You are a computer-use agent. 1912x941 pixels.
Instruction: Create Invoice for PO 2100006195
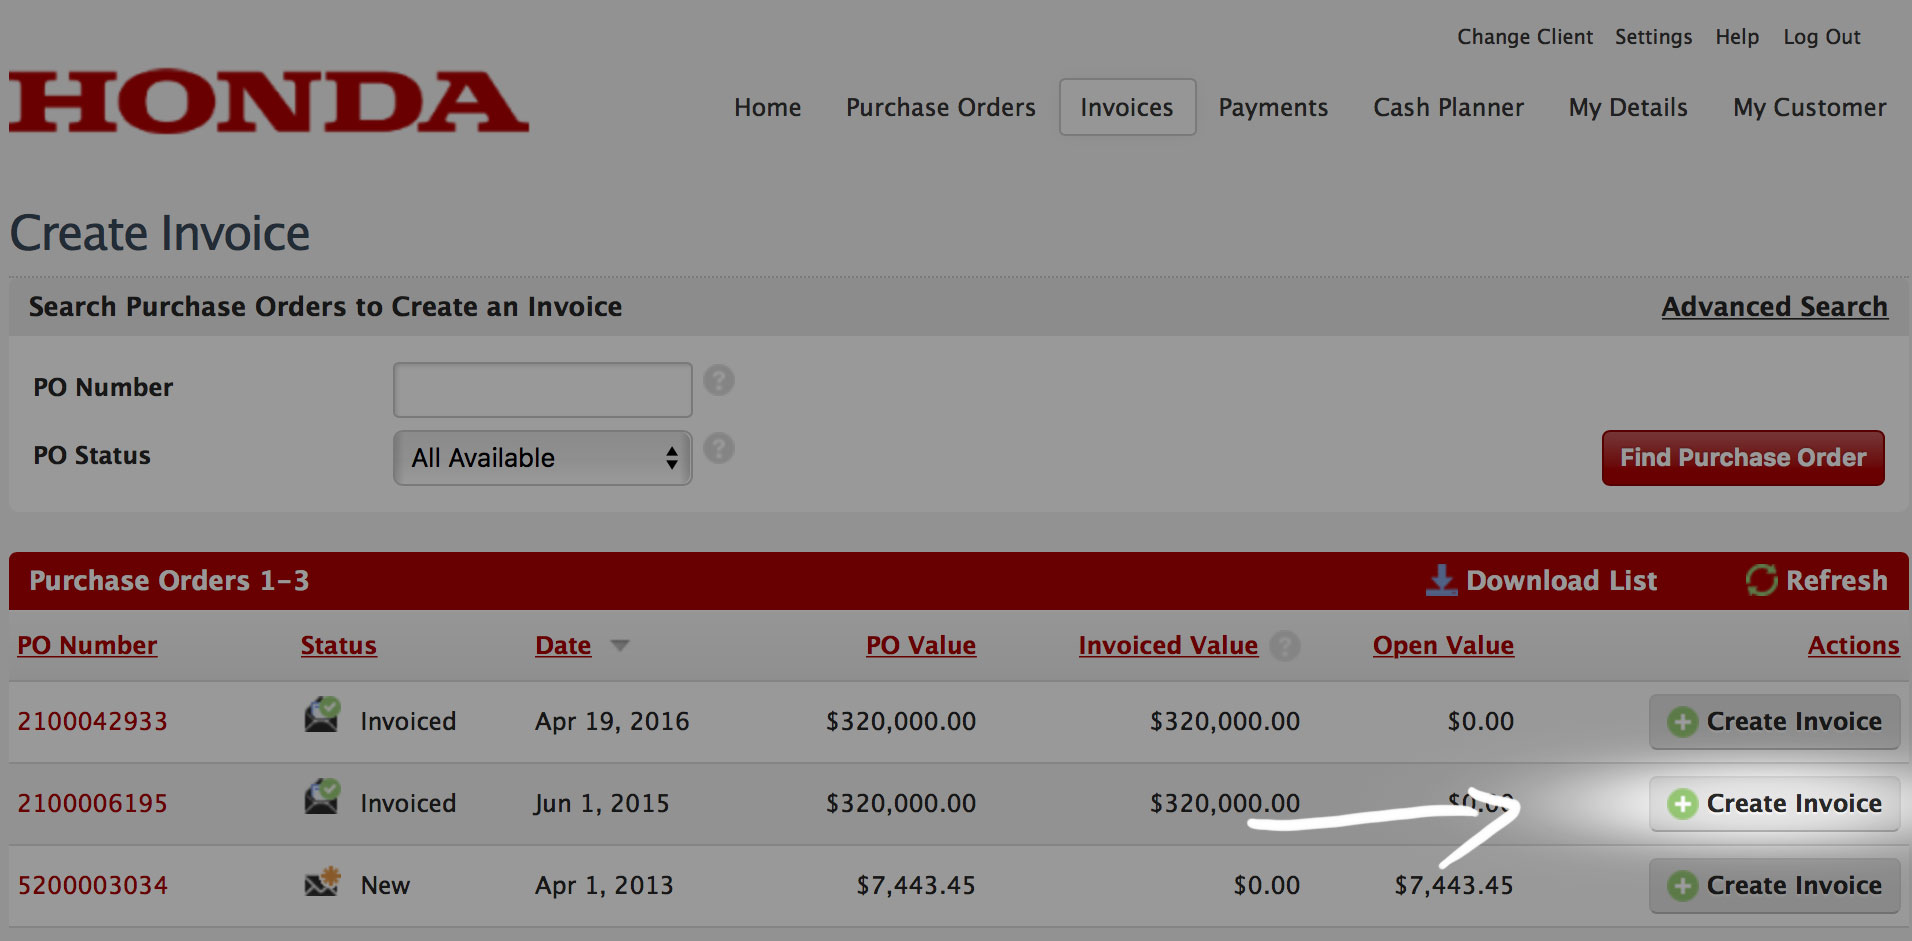[1774, 803]
